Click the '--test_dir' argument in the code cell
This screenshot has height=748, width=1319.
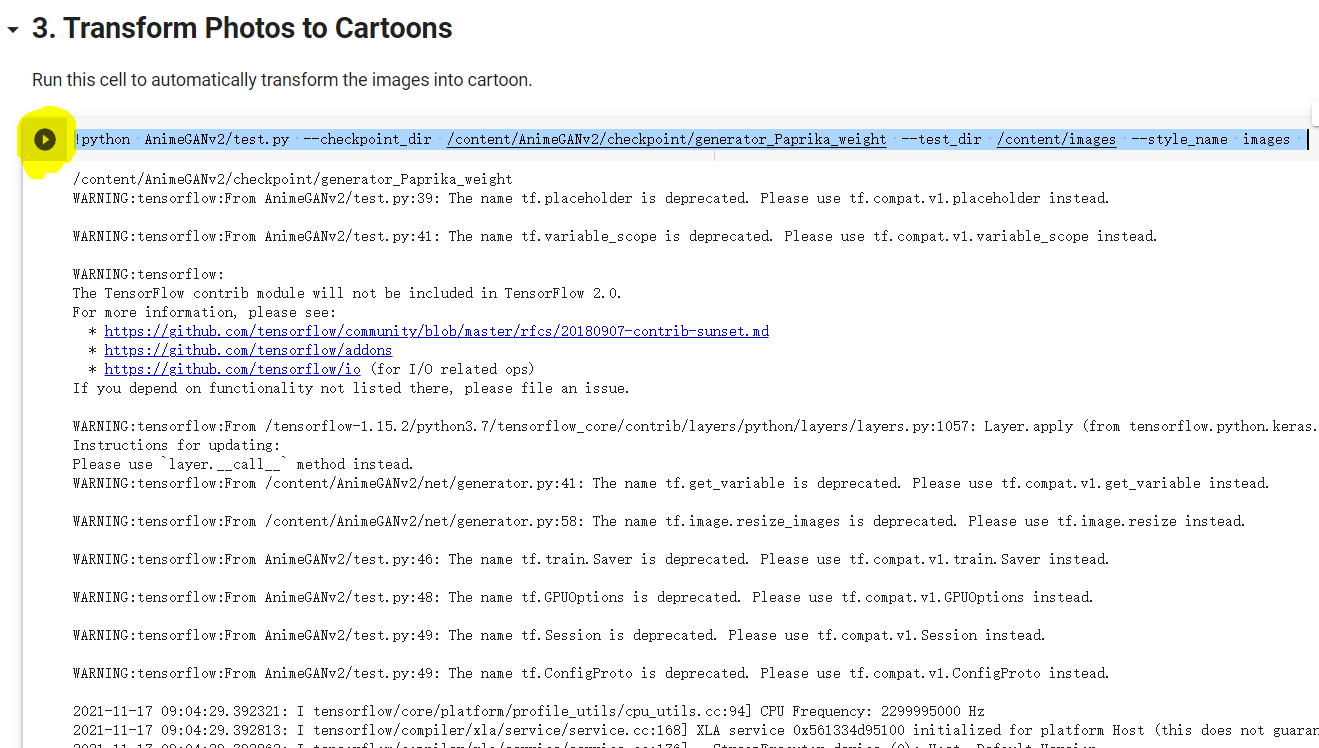tap(941, 139)
